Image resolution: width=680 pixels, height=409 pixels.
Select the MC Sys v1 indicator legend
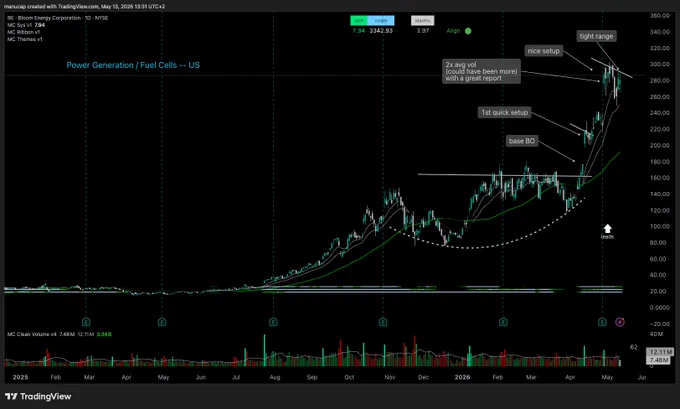(26, 25)
